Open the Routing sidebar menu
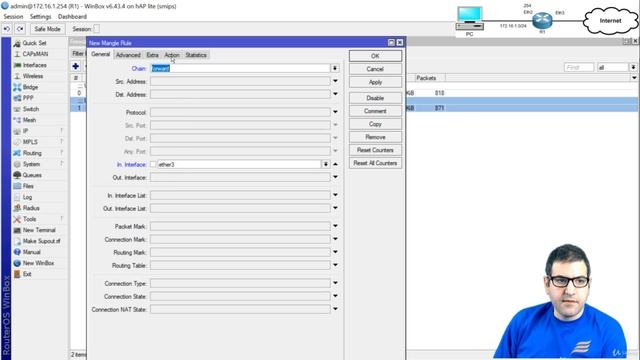The height and width of the screenshot is (360, 640). click(32, 153)
